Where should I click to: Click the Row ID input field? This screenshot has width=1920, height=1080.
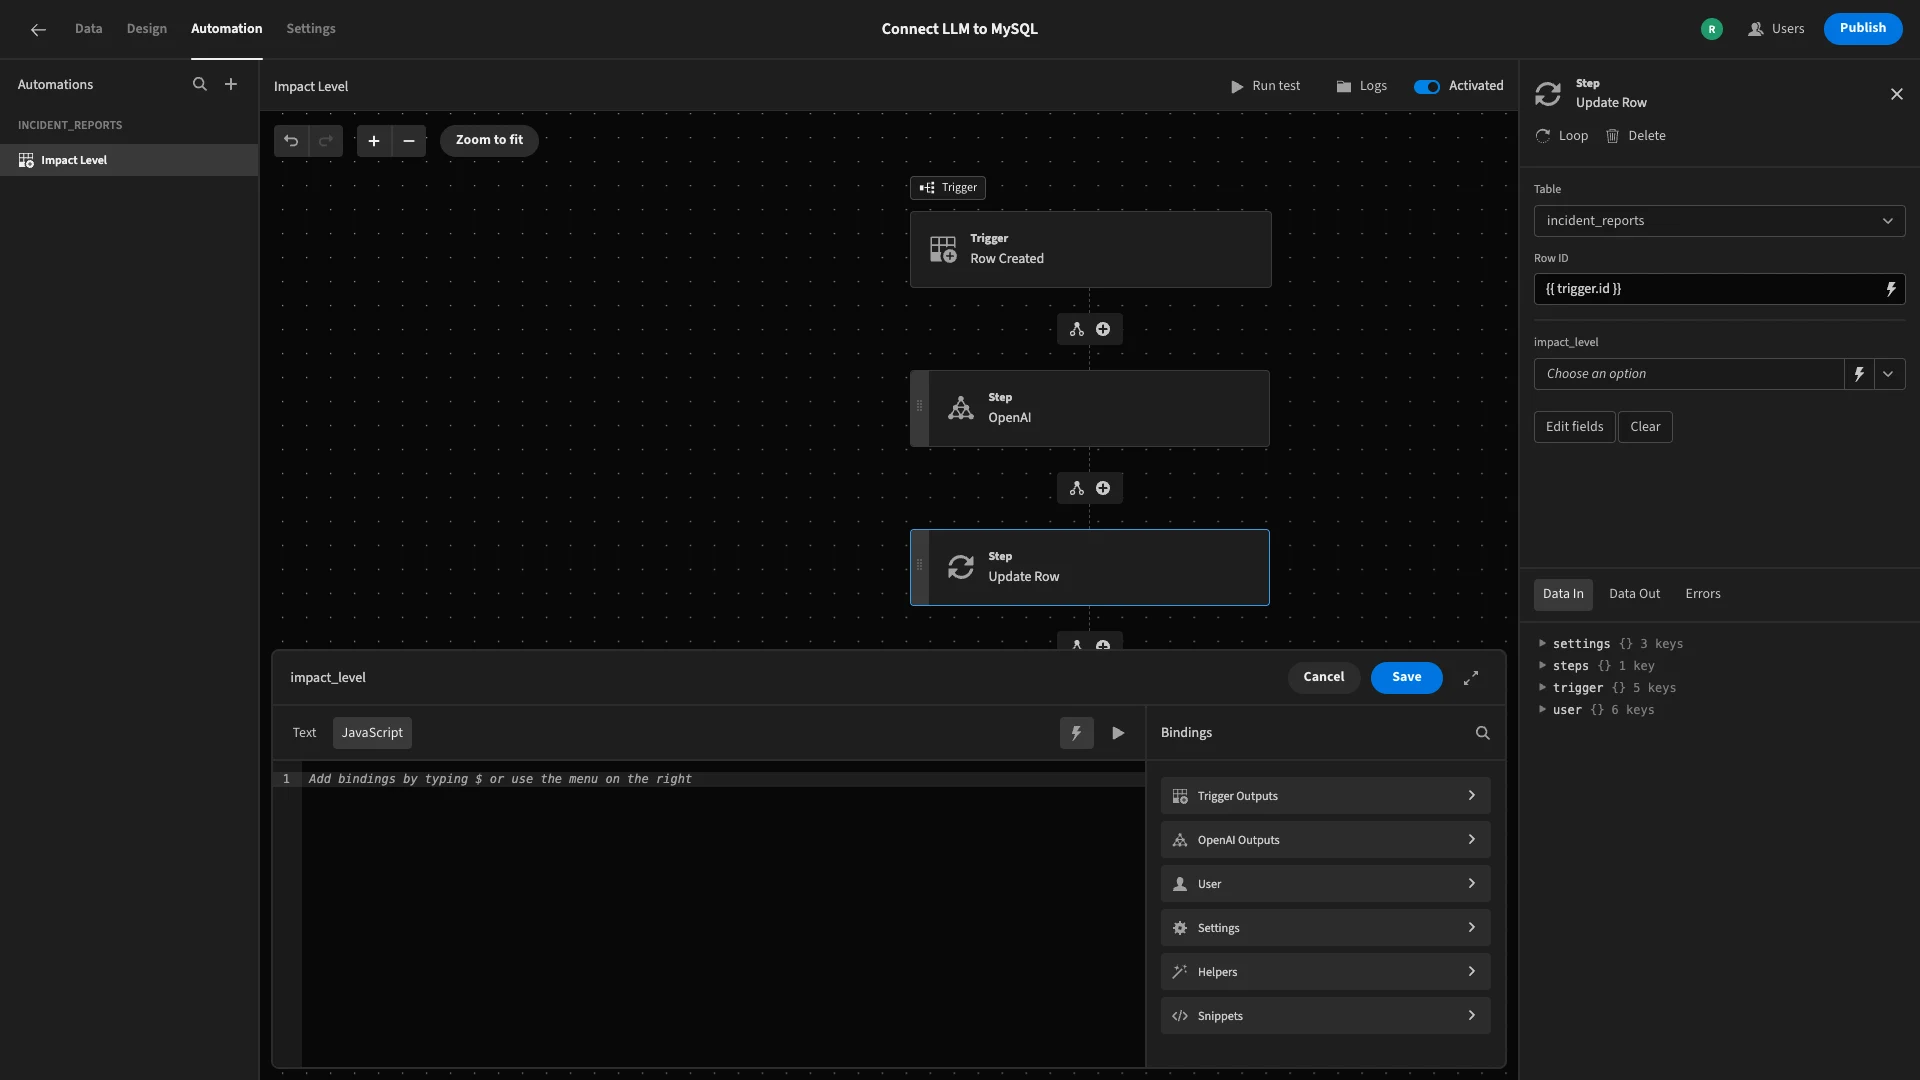(x=1705, y=289)
